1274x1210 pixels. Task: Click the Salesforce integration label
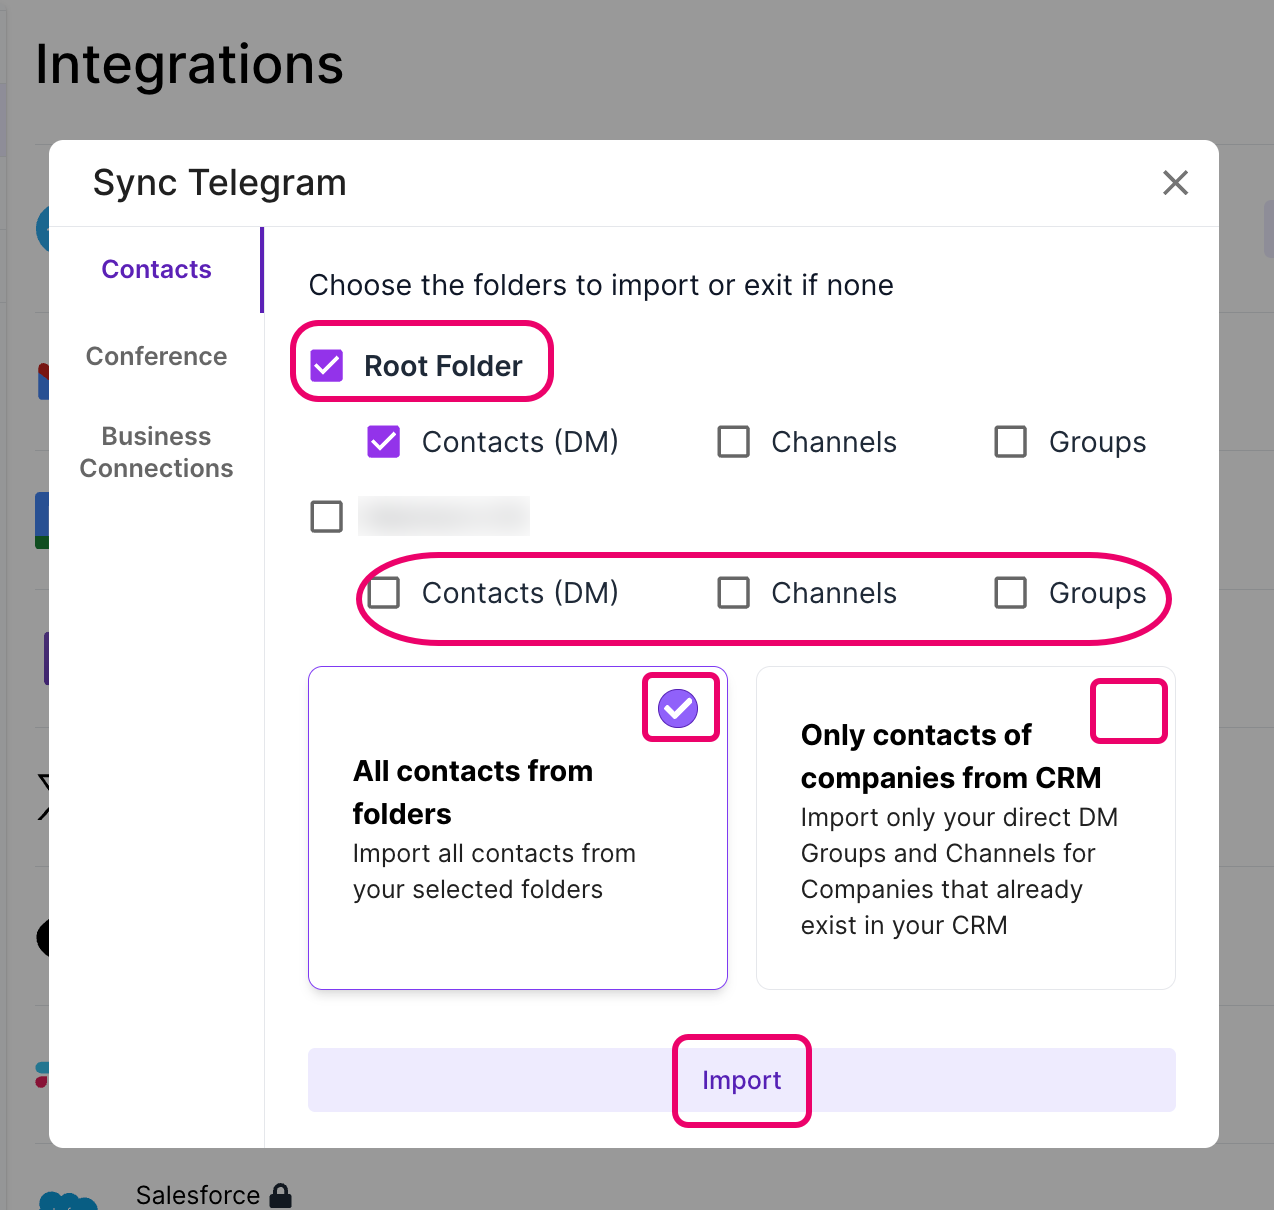pos(198,1195)
